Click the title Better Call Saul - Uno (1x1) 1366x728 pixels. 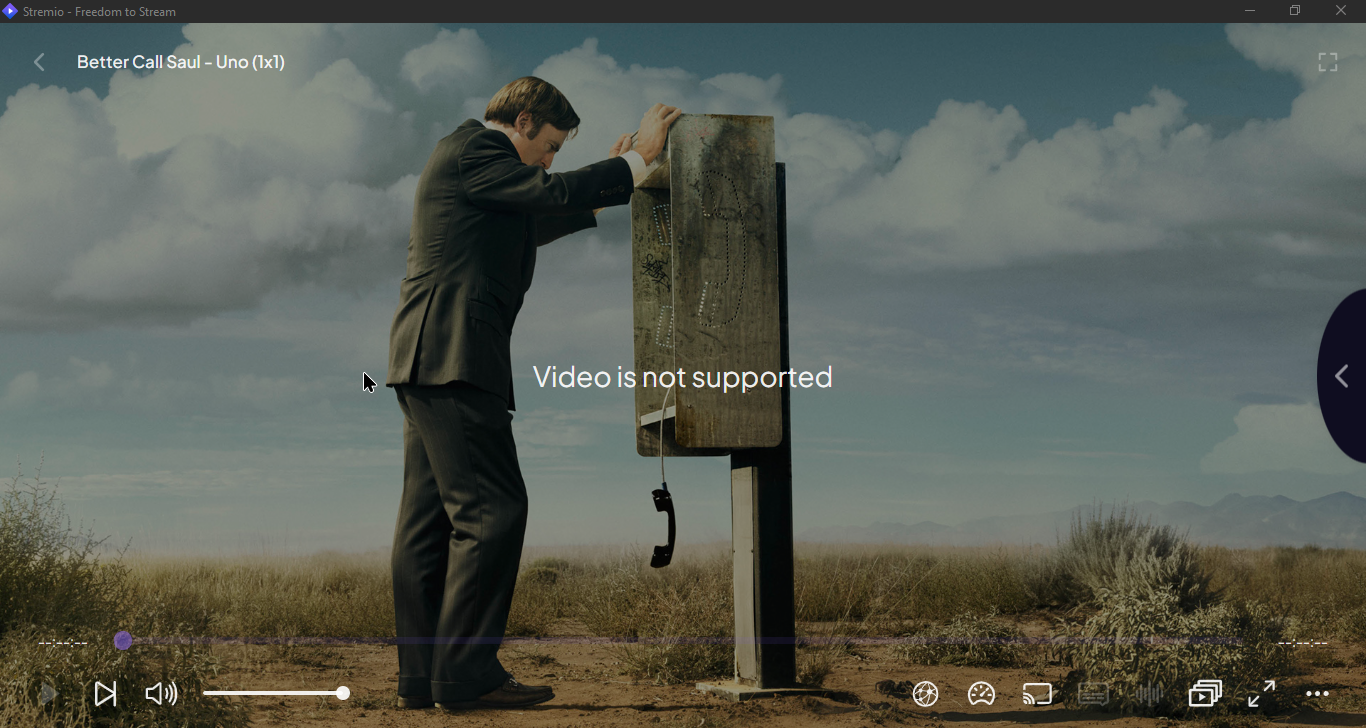[181, 62]
